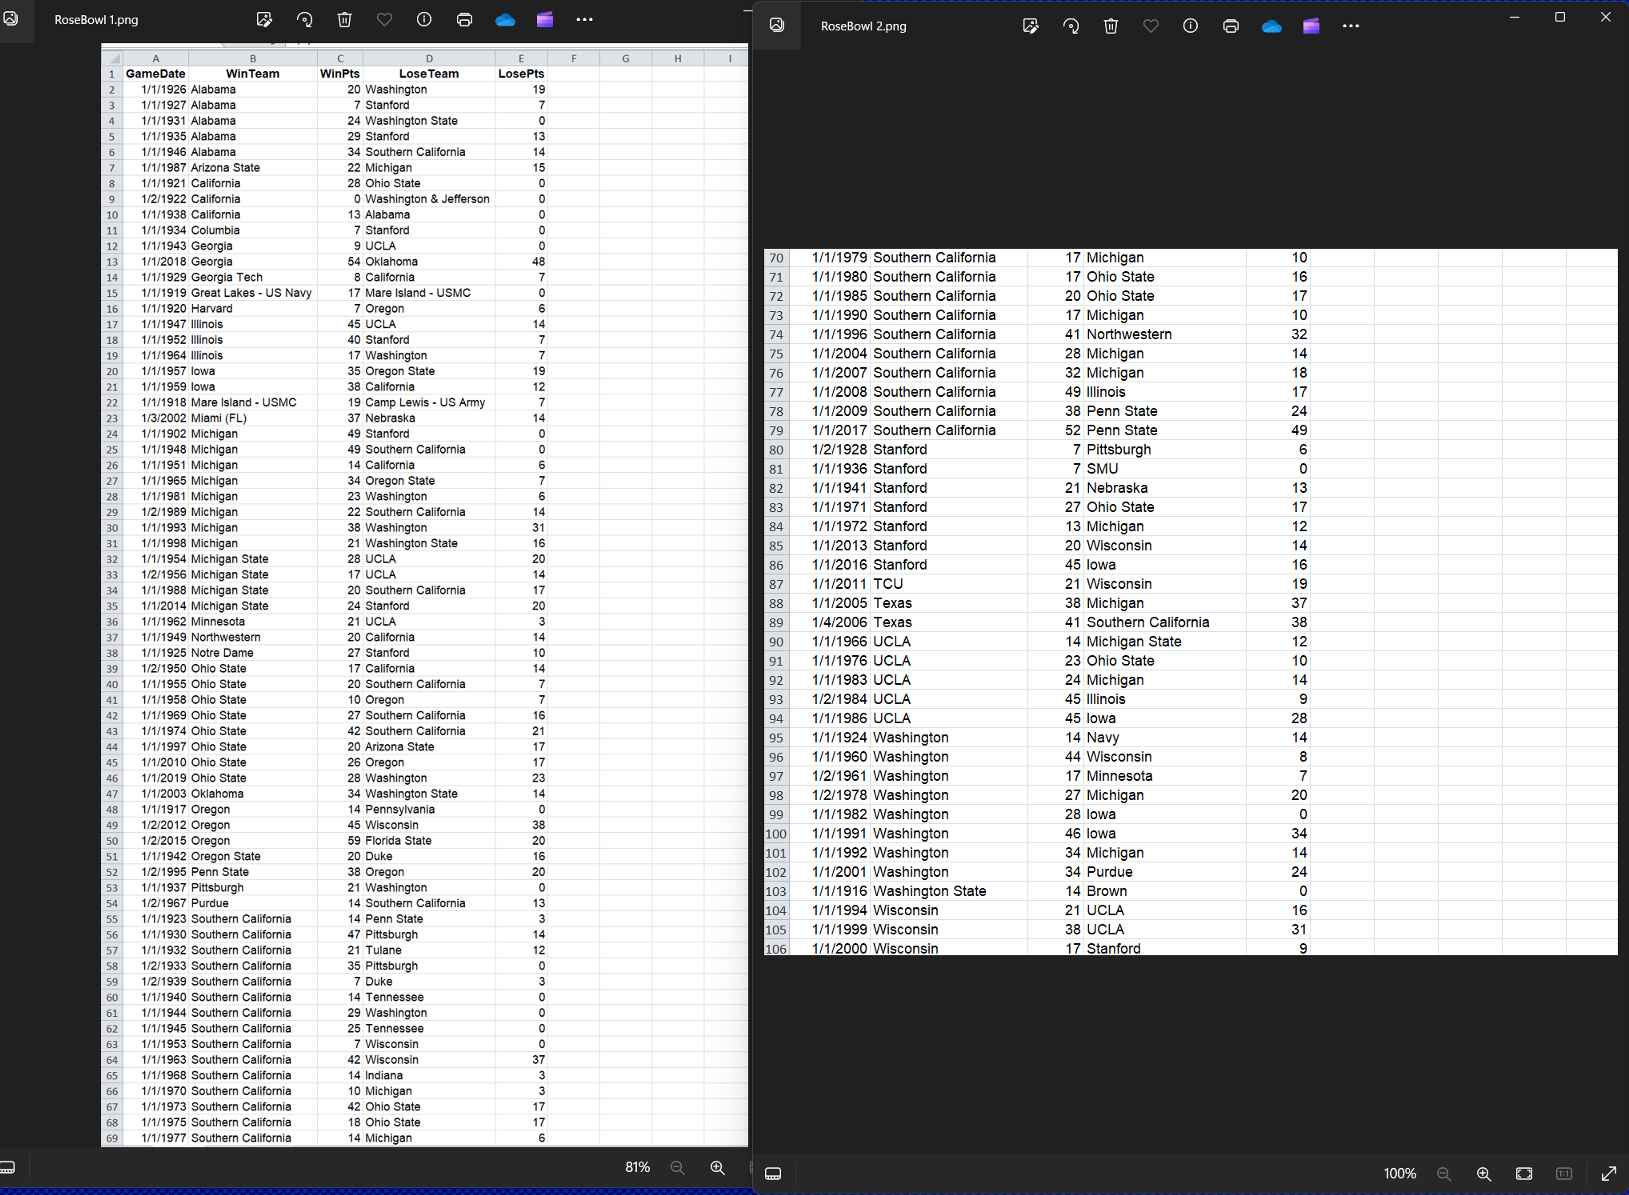Select the Indiana cell

point(429,1076)
